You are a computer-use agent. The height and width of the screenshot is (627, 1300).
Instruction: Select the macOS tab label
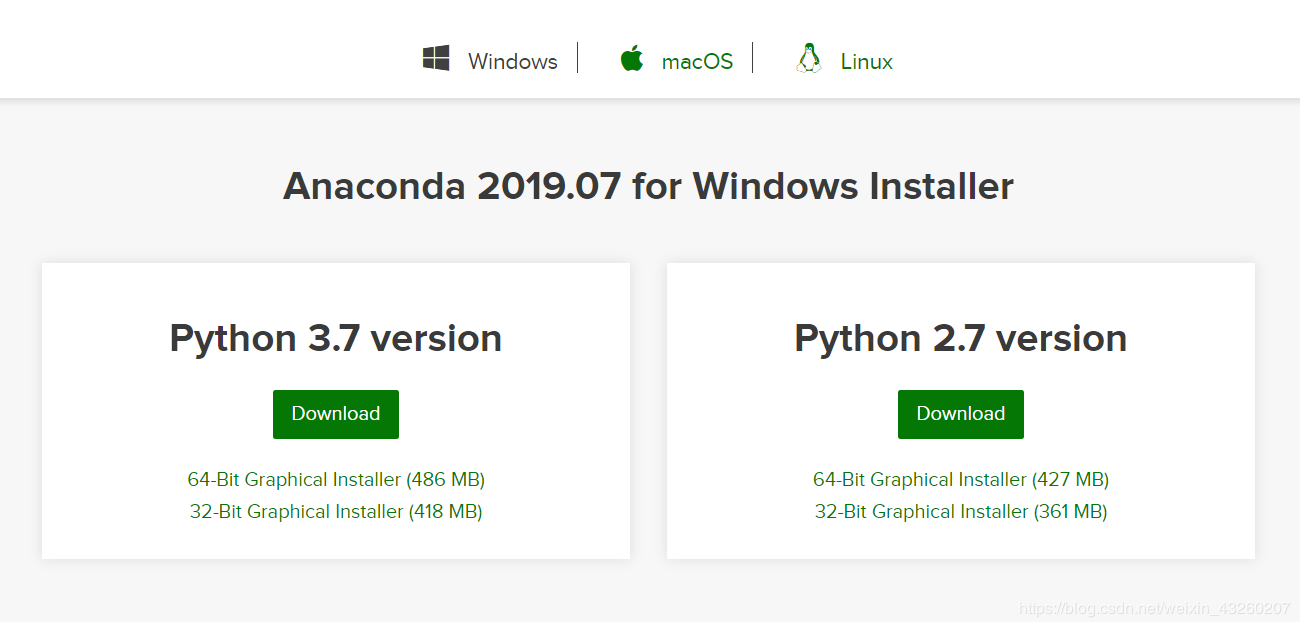coord(697,62)
